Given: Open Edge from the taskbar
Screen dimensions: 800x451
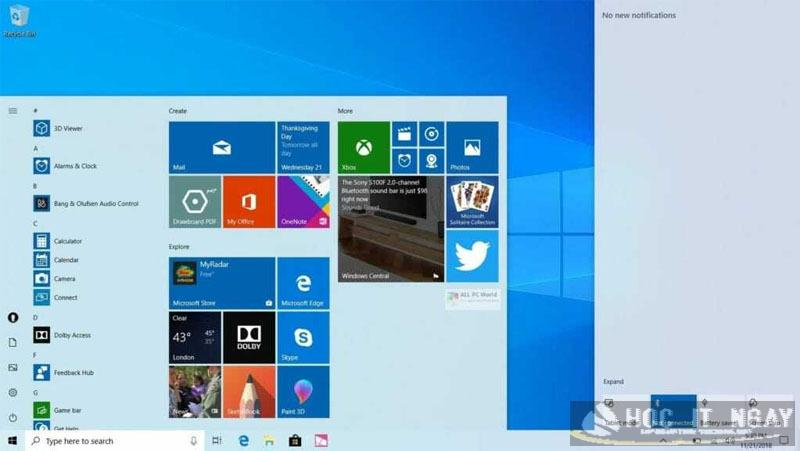Looking at the screenshot, I should [244, 441].
